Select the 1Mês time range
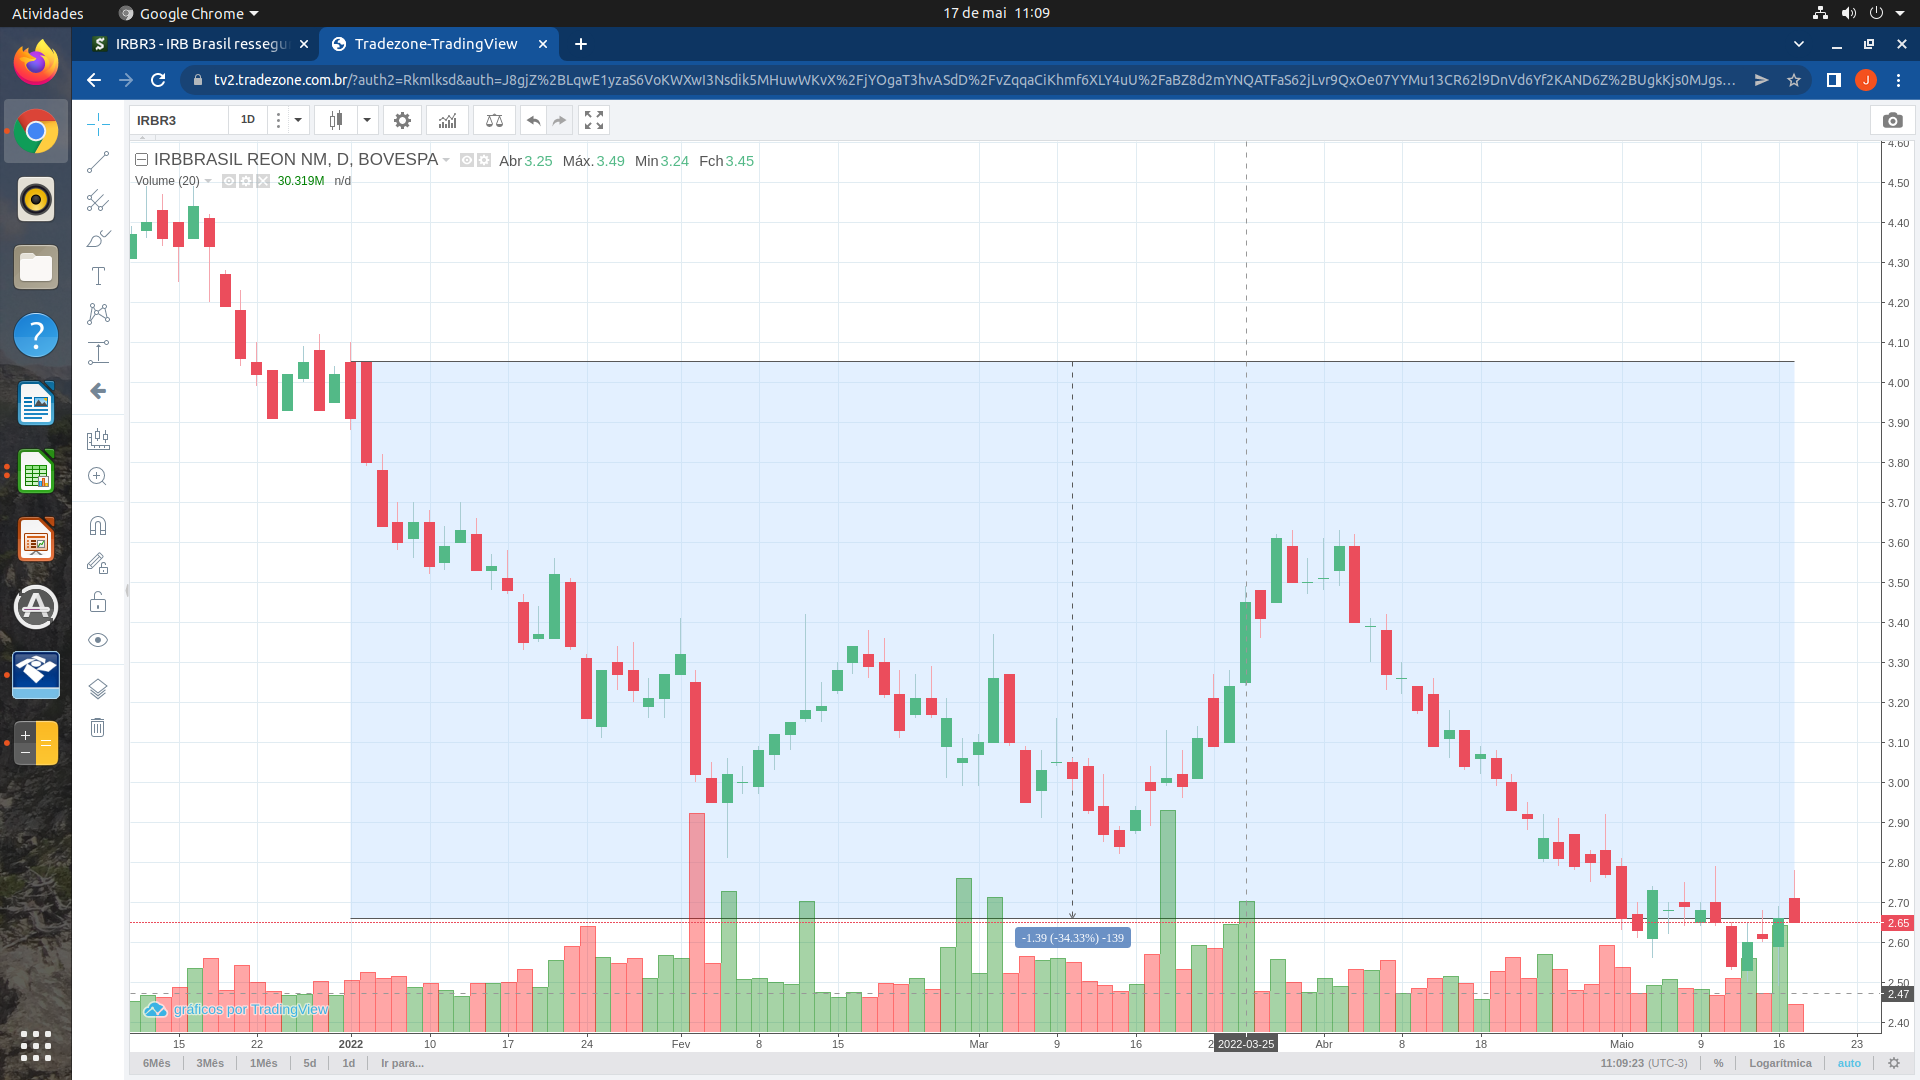1920x1080 pixels. [264, 1063]
